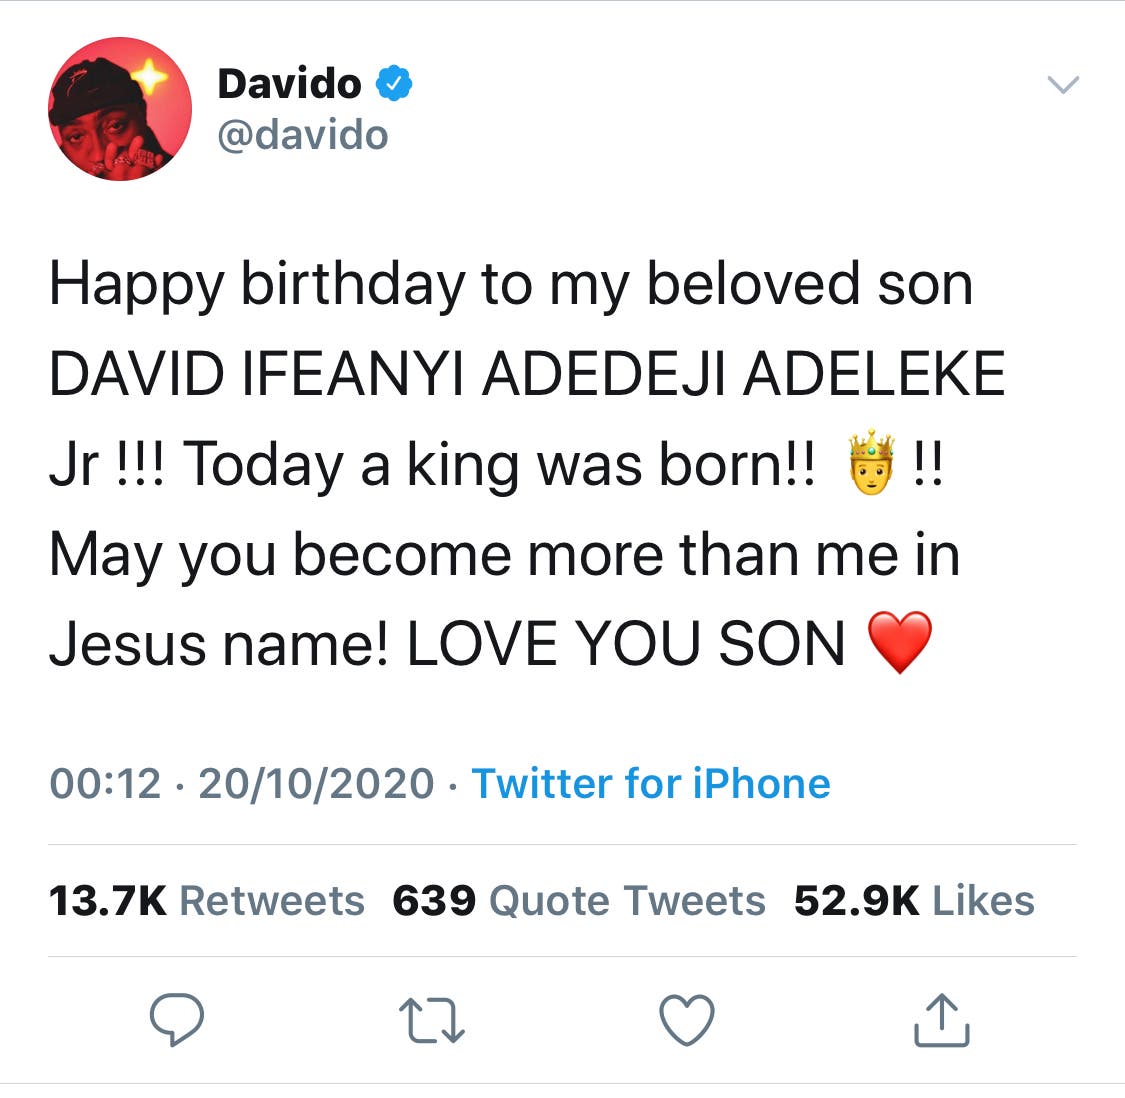This screenshot has height=1098, width=1125.
Task: Click the Twitter for iPhone source link
Action: [650, 783]
